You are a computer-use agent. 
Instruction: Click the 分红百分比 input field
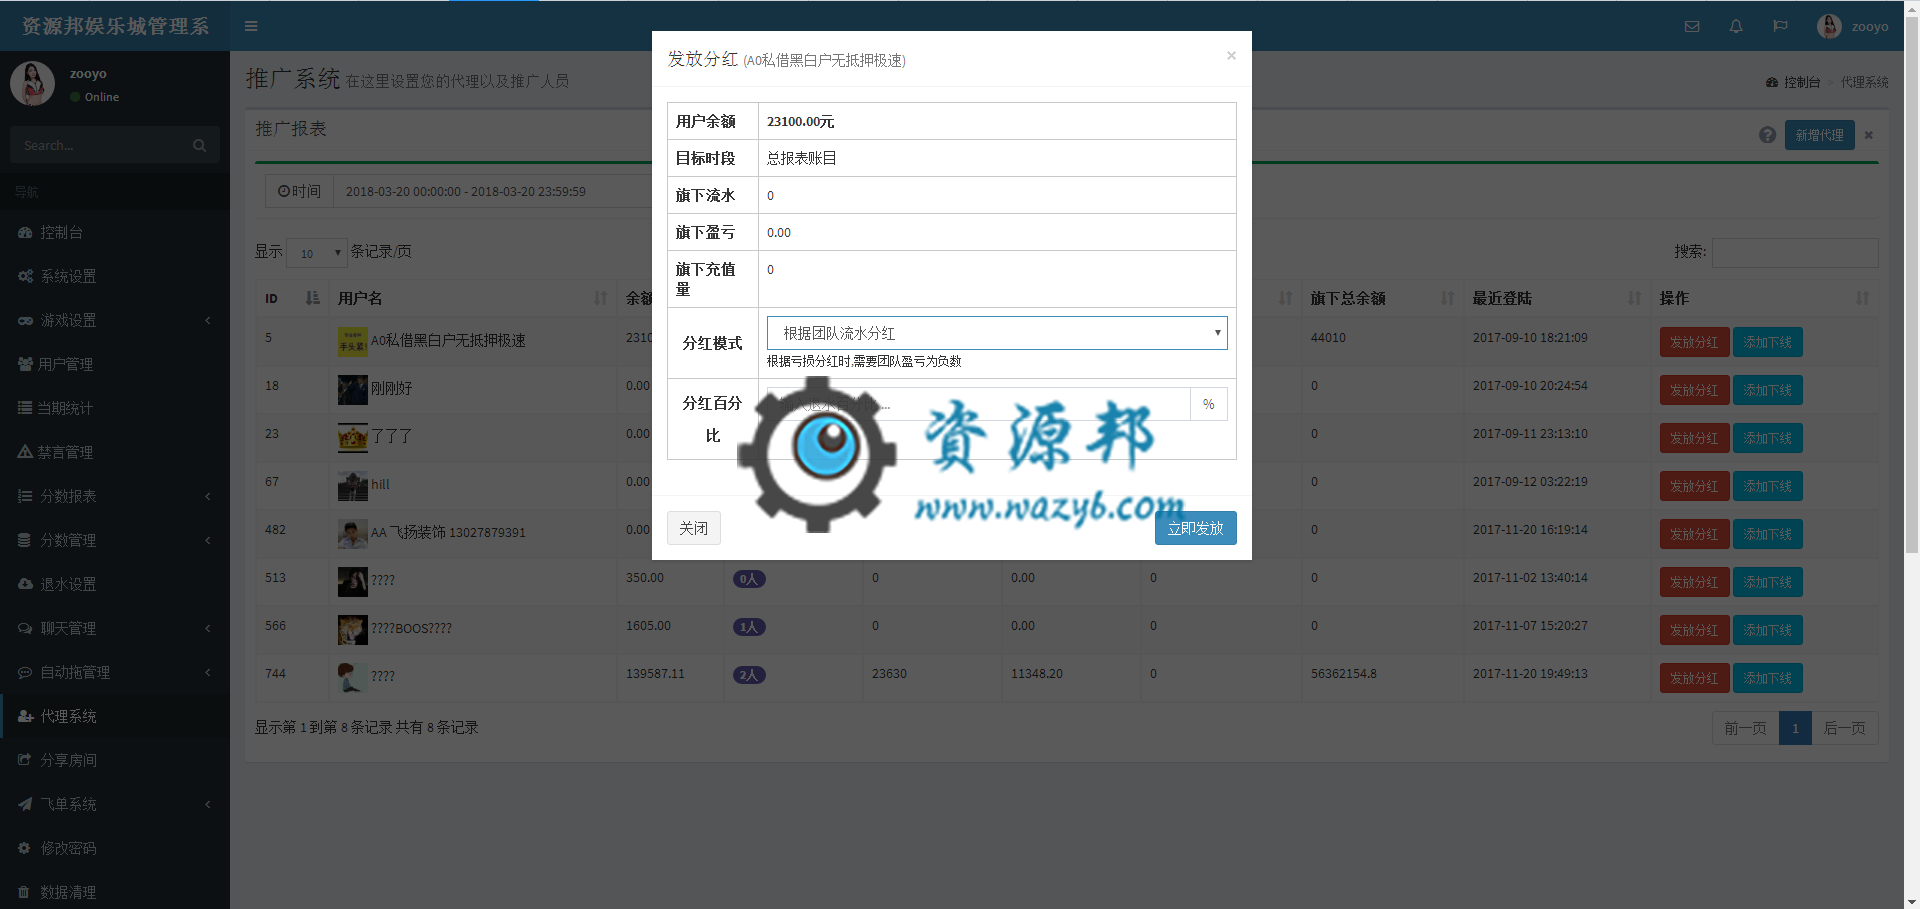pos(978,404)
